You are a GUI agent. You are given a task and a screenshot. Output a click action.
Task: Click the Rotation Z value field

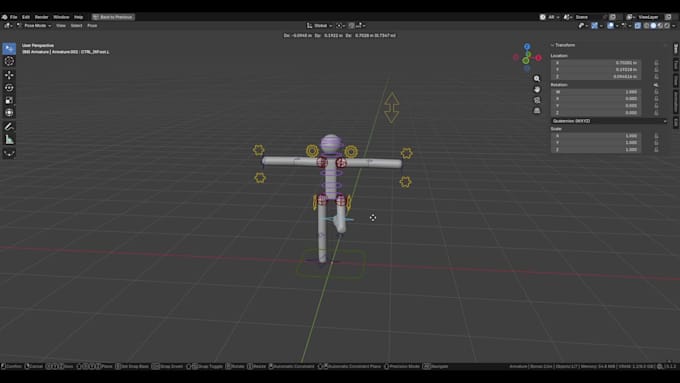(x=595, y=112)
